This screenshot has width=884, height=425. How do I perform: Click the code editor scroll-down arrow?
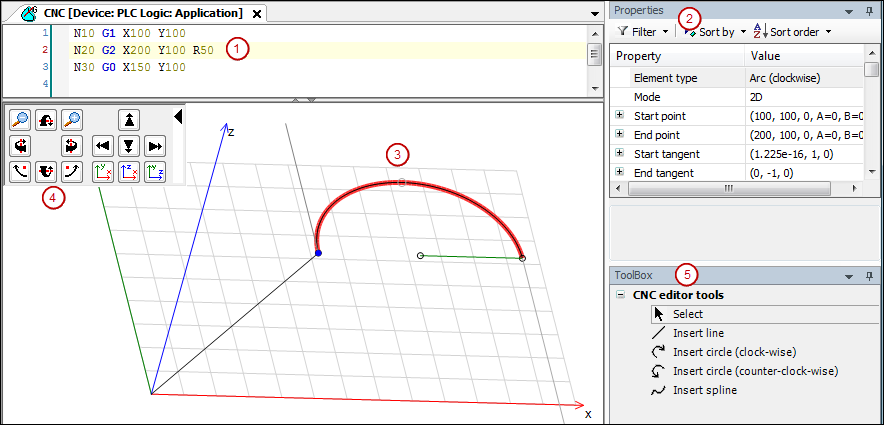593,88
